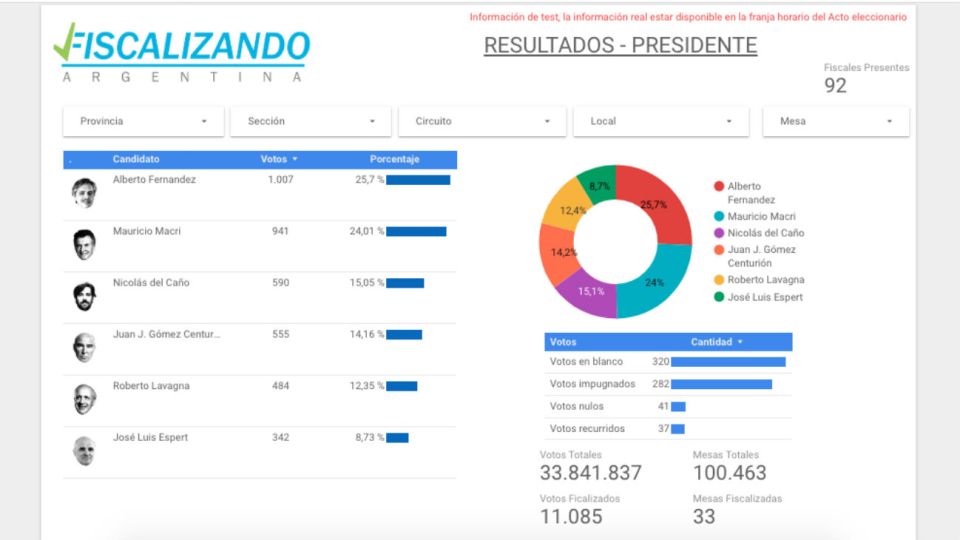Screen dimensions: 960x540
Task: Click the vote count '941'
Action: [x=280, y=231]
